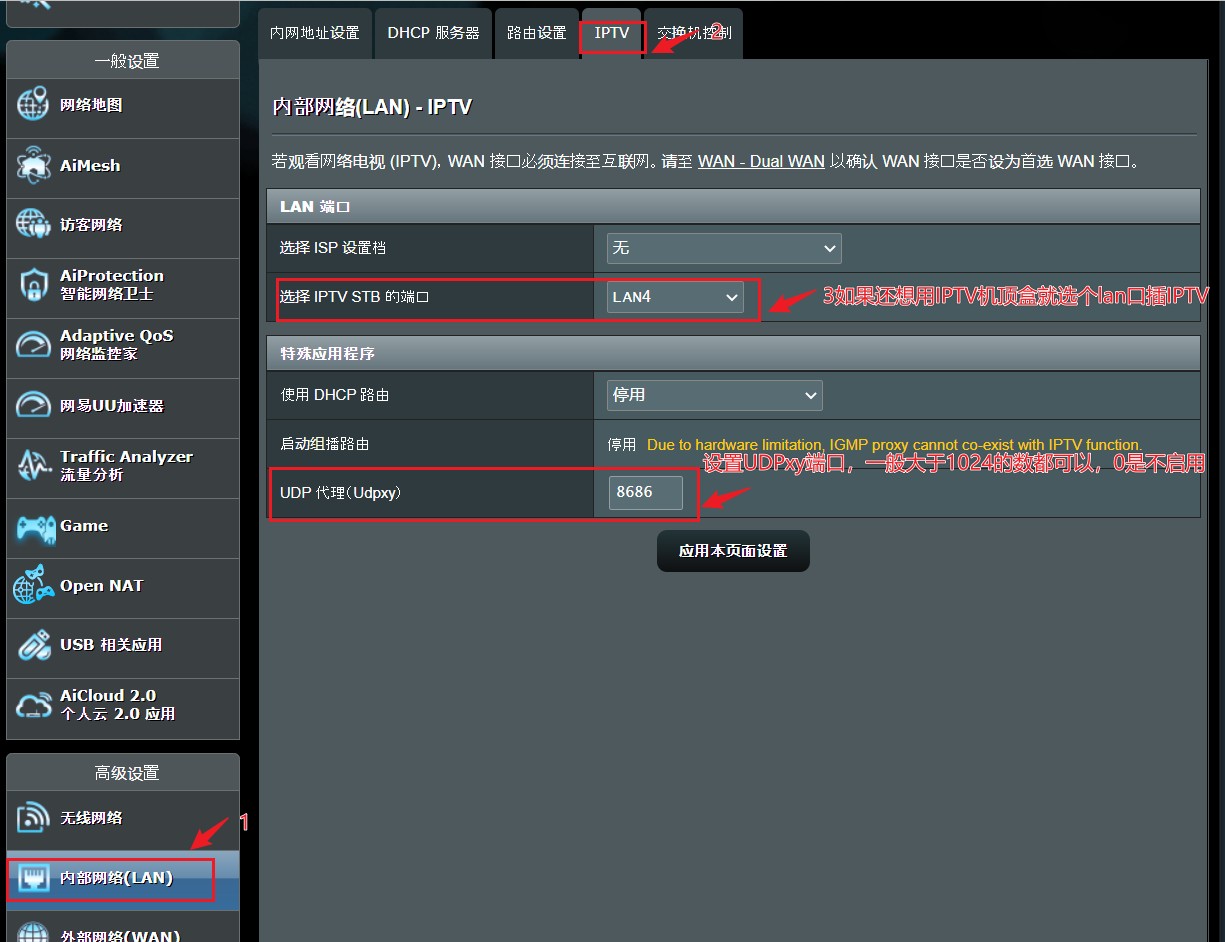Expand the IPTV STB 端口 dropdown

(x=675, y=297)
